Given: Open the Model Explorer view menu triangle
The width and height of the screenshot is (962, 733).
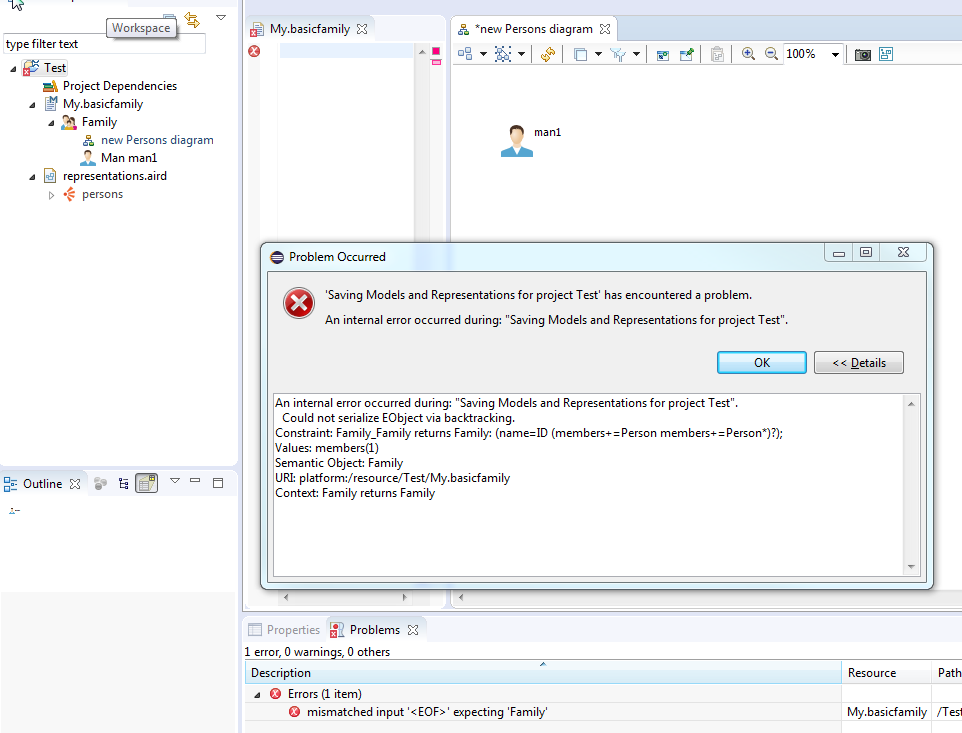Looking at the screenshot, I should pos(221,18).
